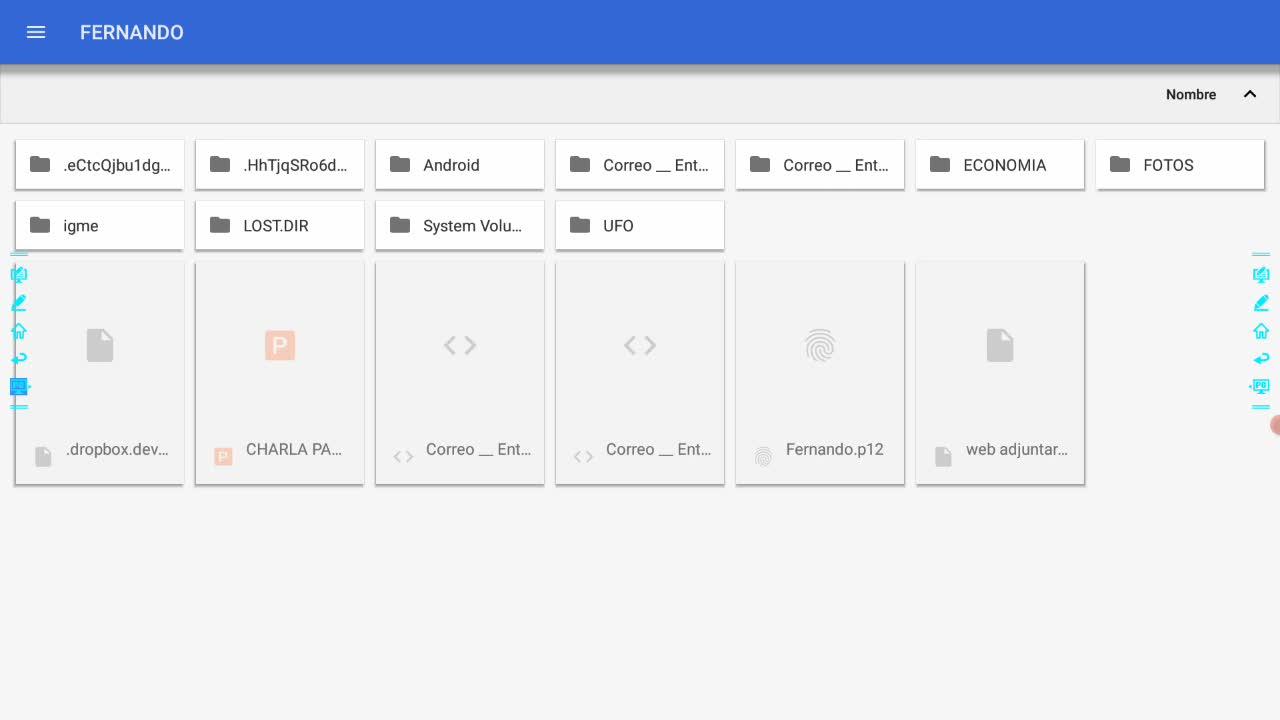Image resolution: width=1280 pixels, height=720 pixels.
Task: Click the home icon in right sidebar
Action: pos(1261,331)
